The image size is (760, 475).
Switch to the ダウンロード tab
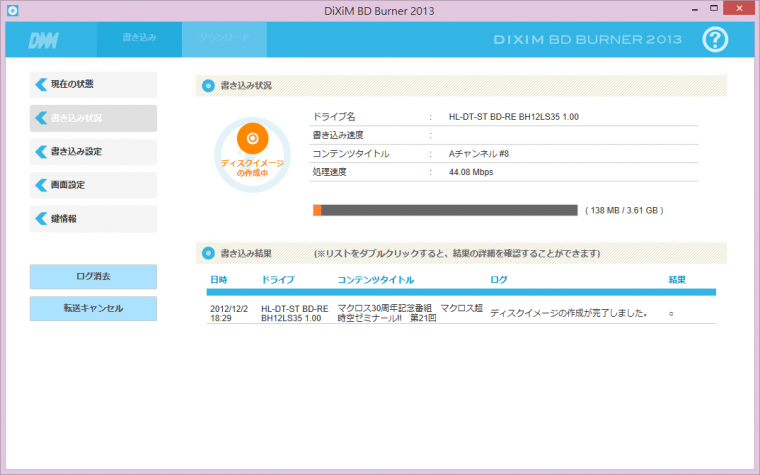(x=224, y=38)
